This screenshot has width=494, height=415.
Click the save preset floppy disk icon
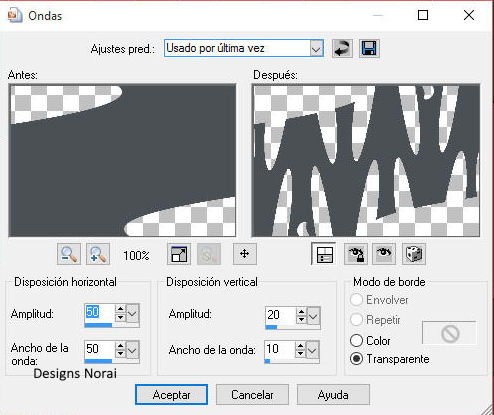pos(369,49)
